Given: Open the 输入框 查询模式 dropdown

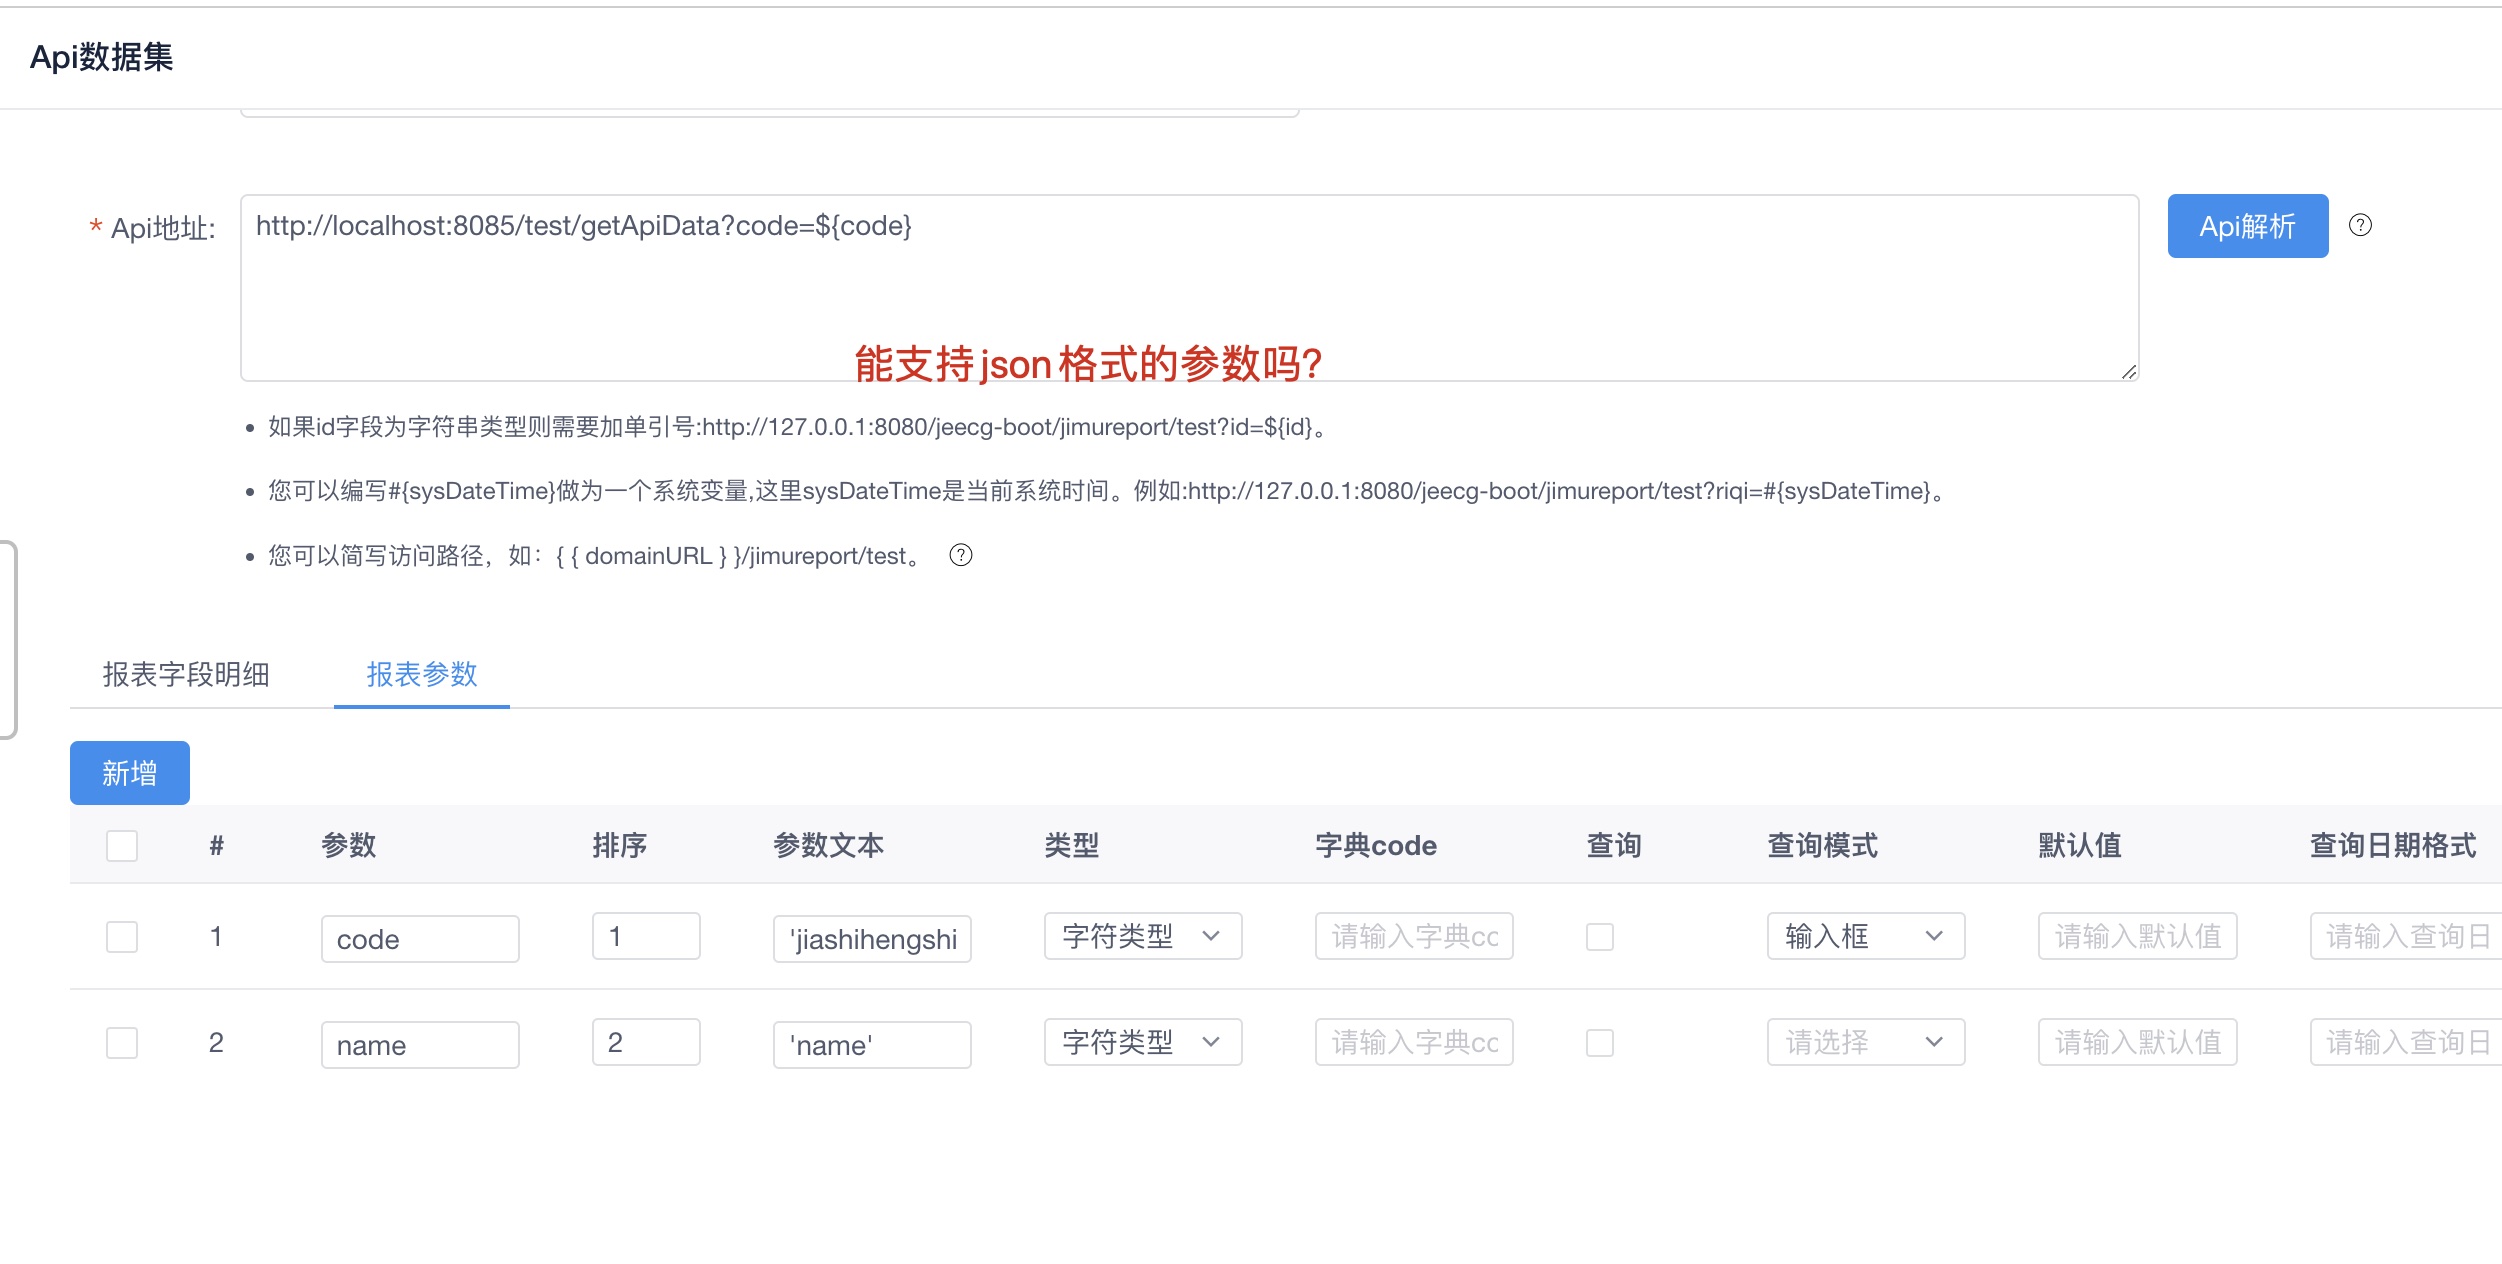Looking at the screenshot, I should 1866,937.
